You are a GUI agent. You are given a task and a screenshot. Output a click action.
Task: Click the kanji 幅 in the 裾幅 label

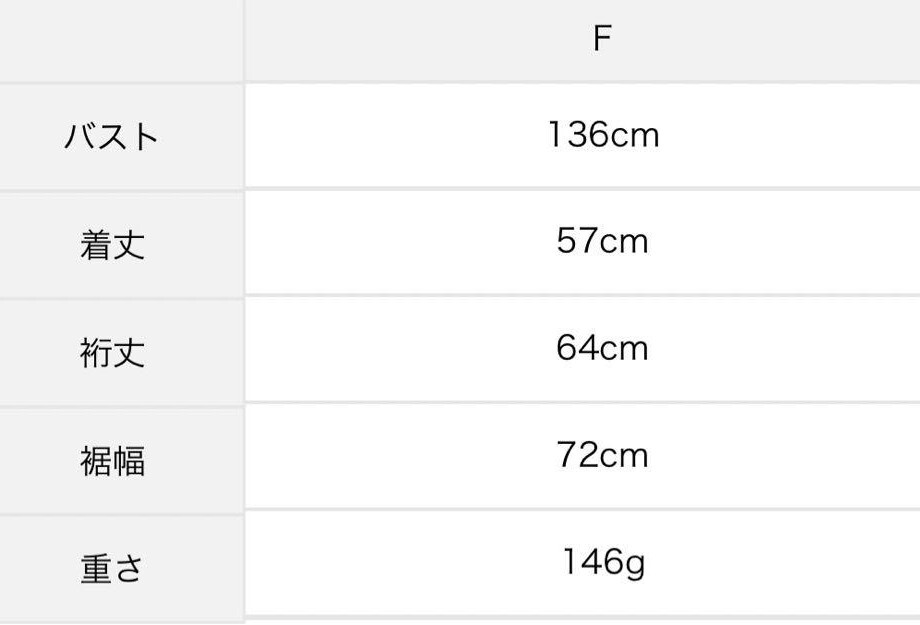click(x=129, y=461)
